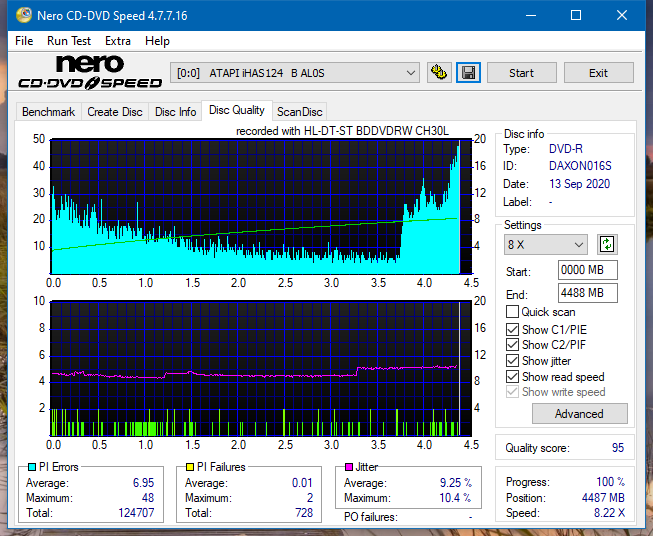Minimize the Nero CD-DVD Speed window

pyautogui.click(x=531, y=15)
